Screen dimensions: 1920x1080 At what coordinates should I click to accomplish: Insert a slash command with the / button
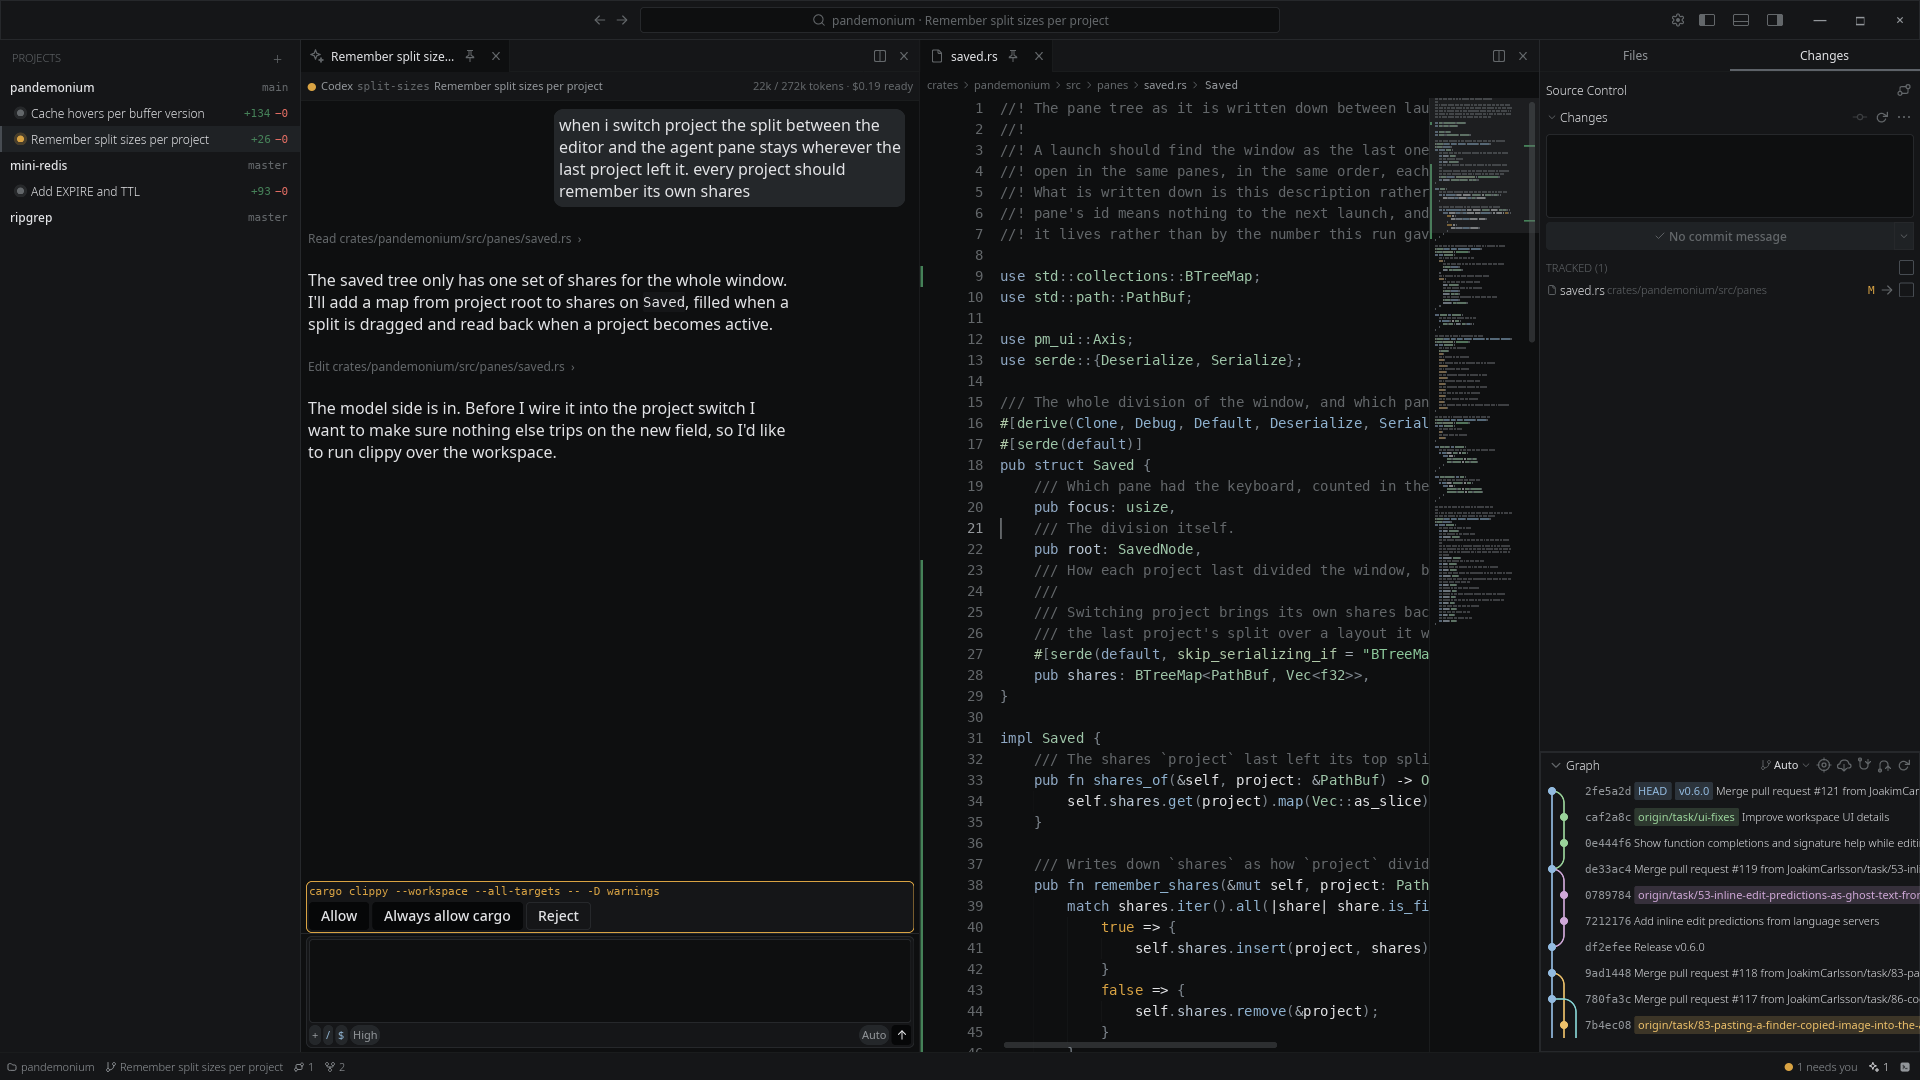[328, 1035]
